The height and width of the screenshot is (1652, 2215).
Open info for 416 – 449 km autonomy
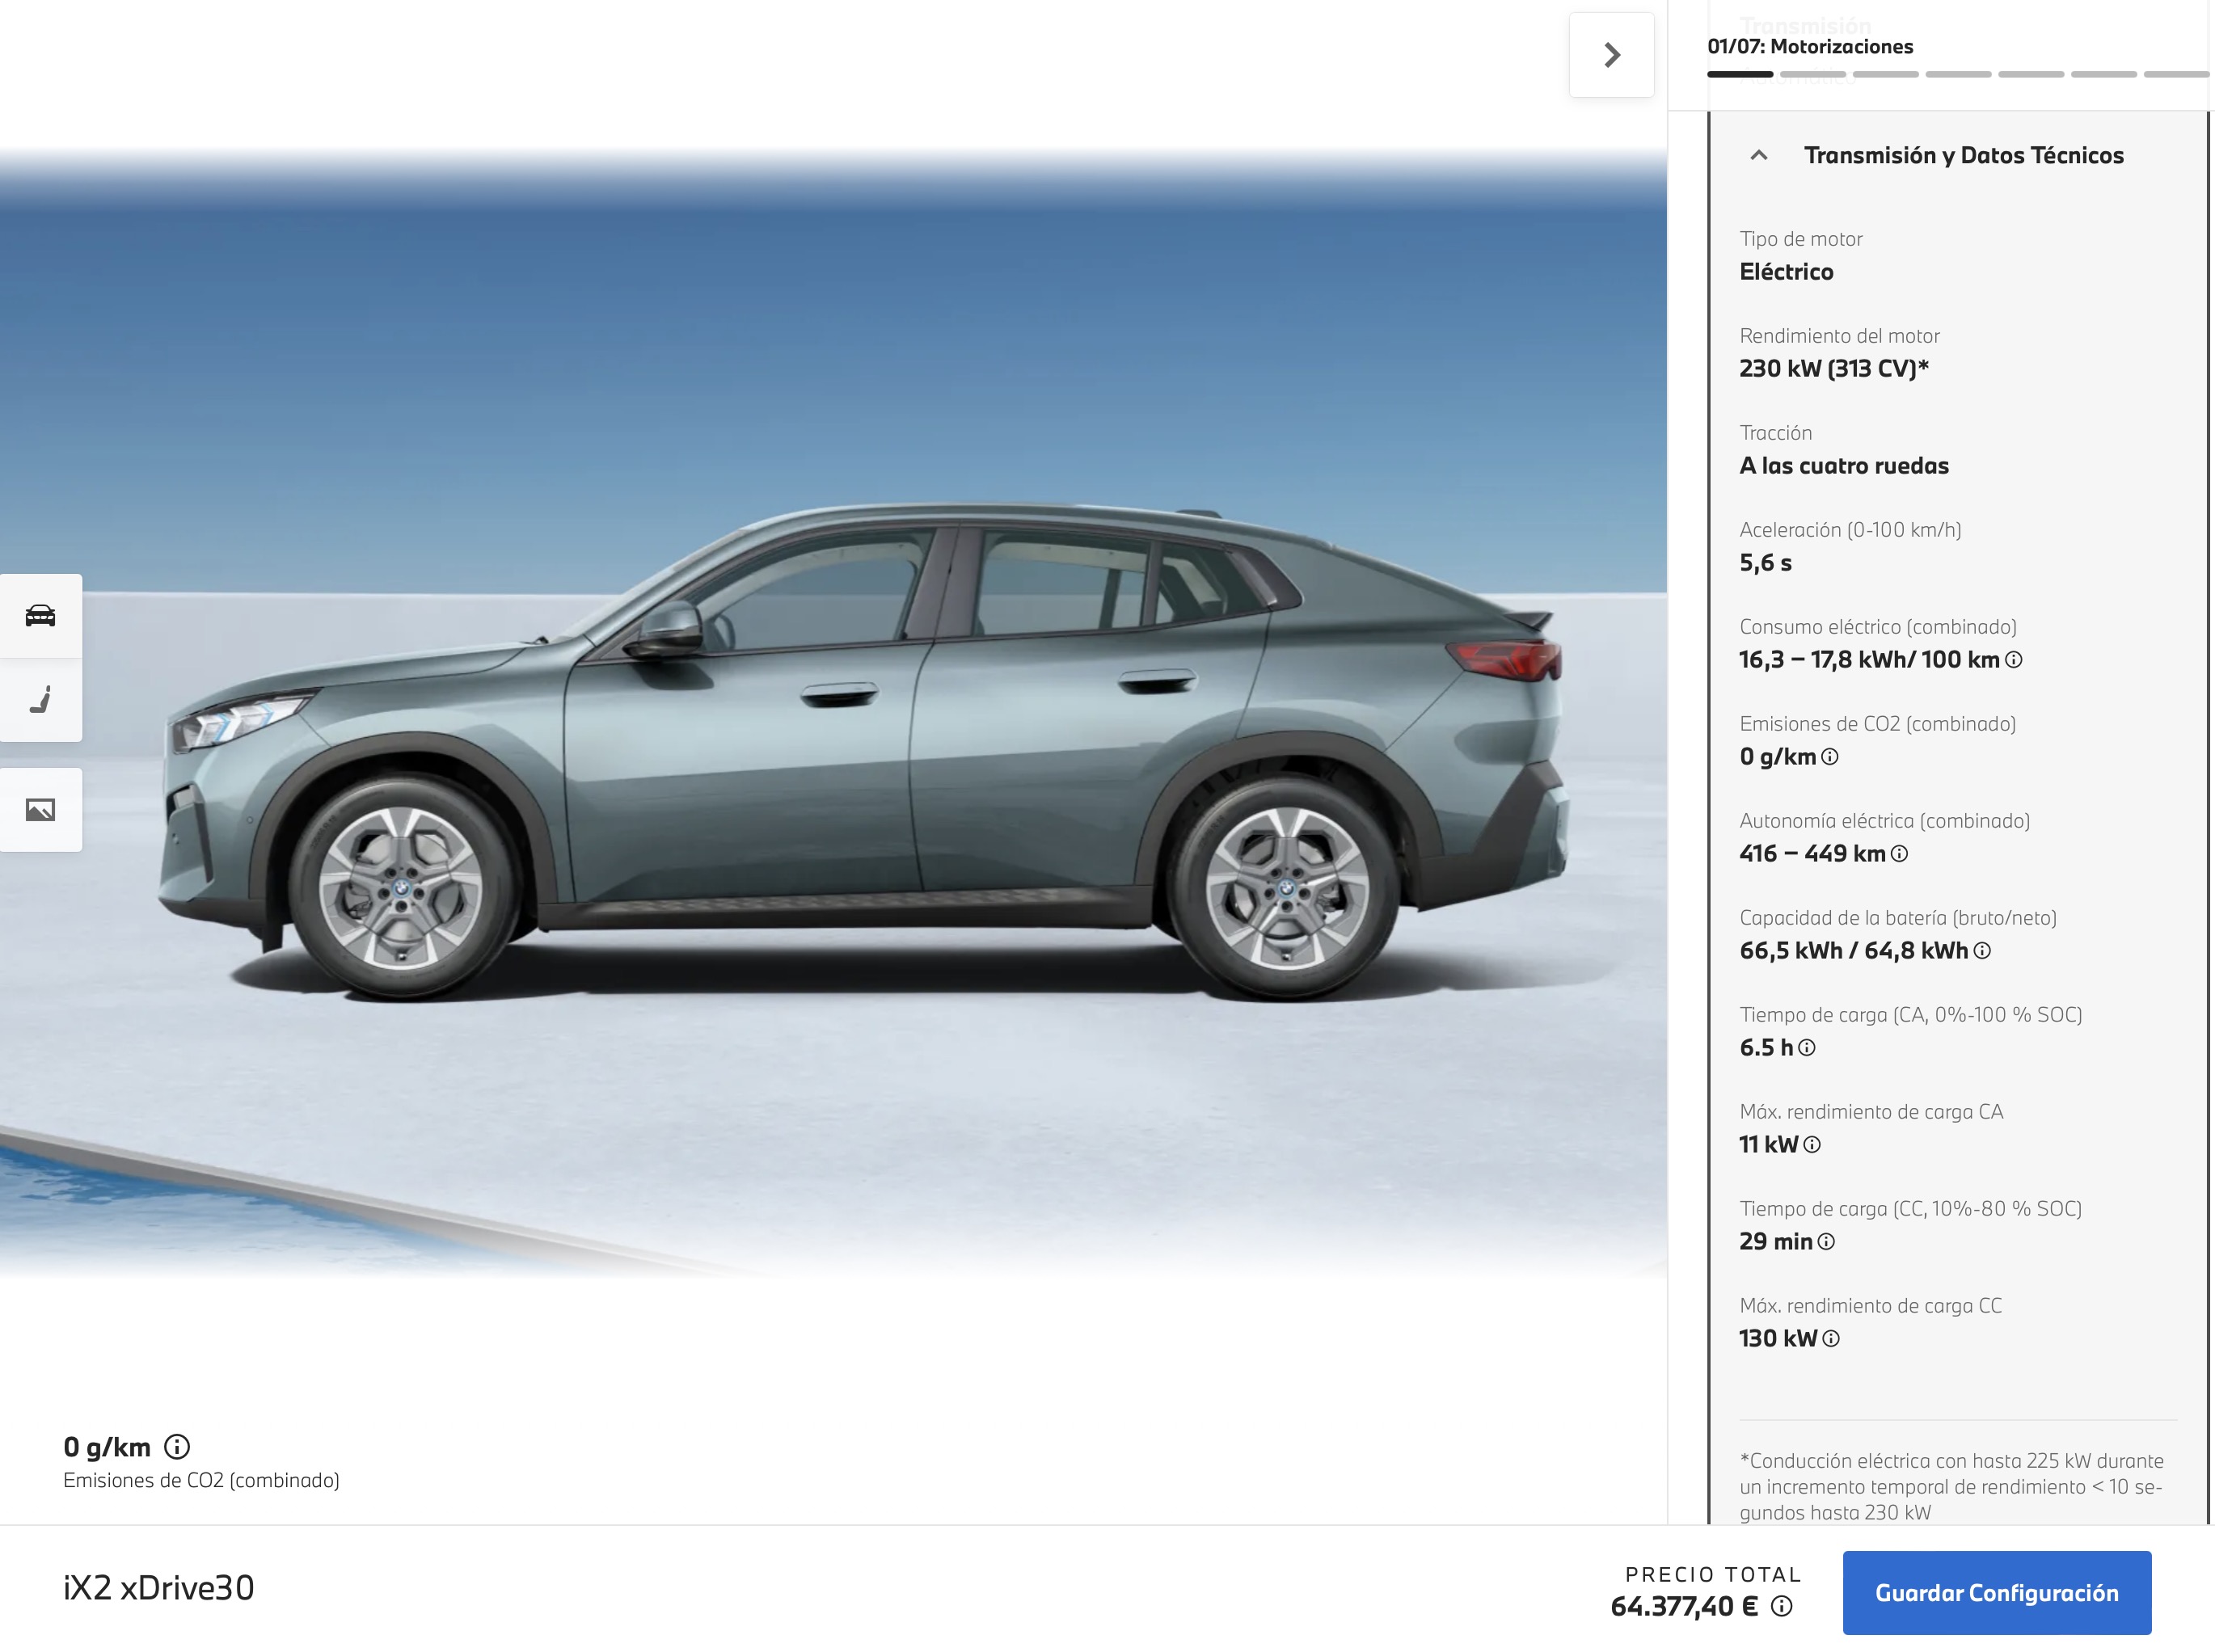point(1899,854)
